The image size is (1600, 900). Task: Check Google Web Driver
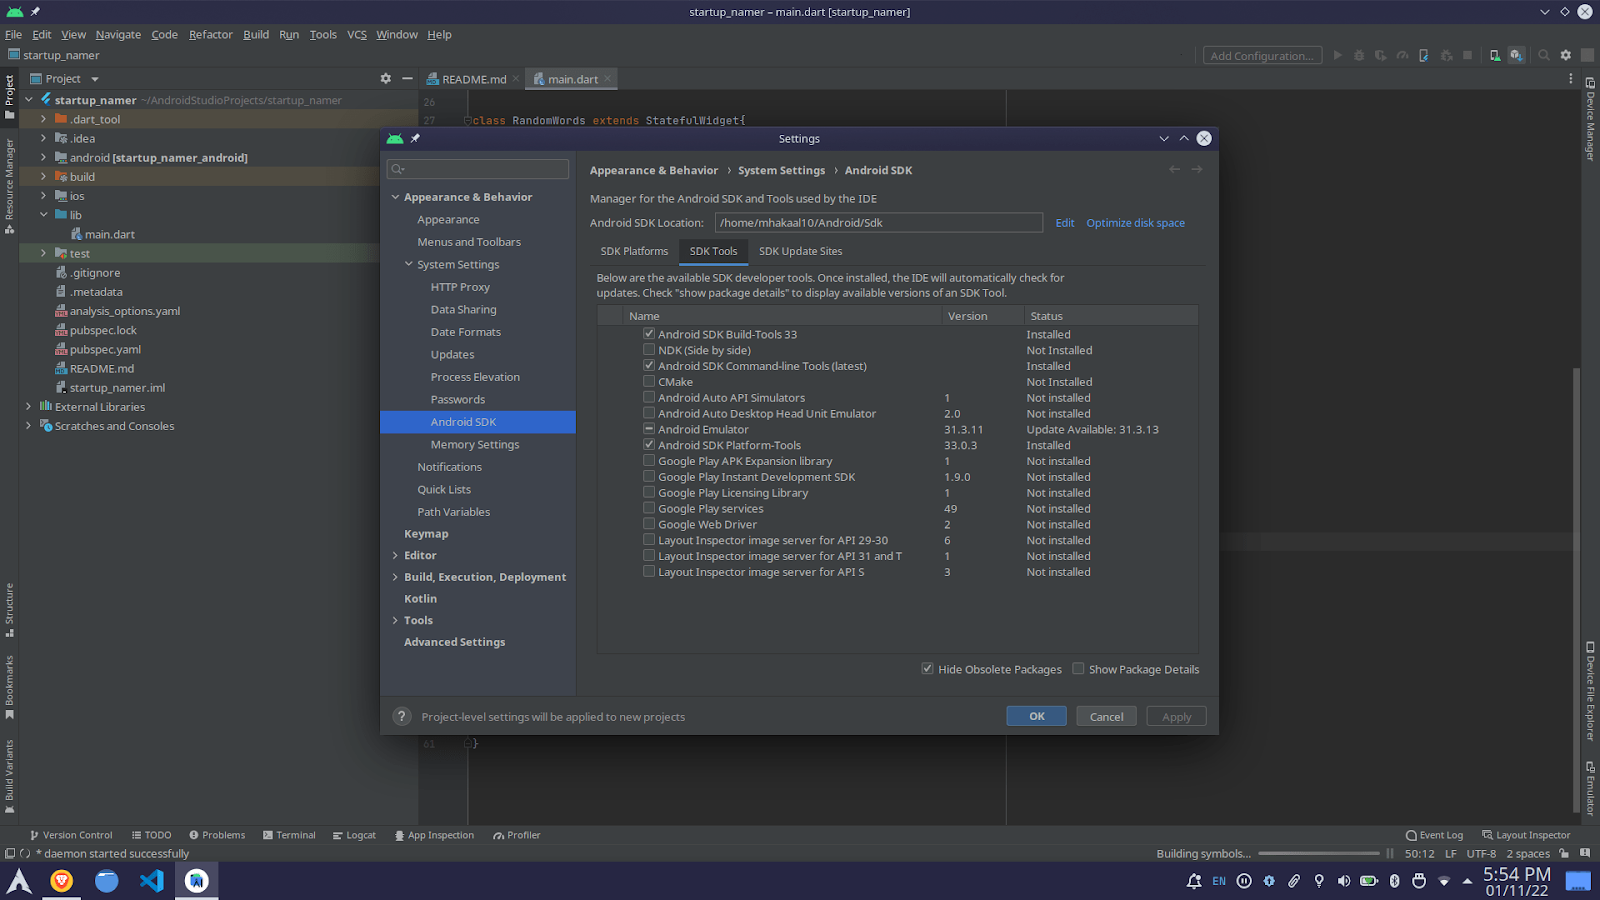(649, 524)
